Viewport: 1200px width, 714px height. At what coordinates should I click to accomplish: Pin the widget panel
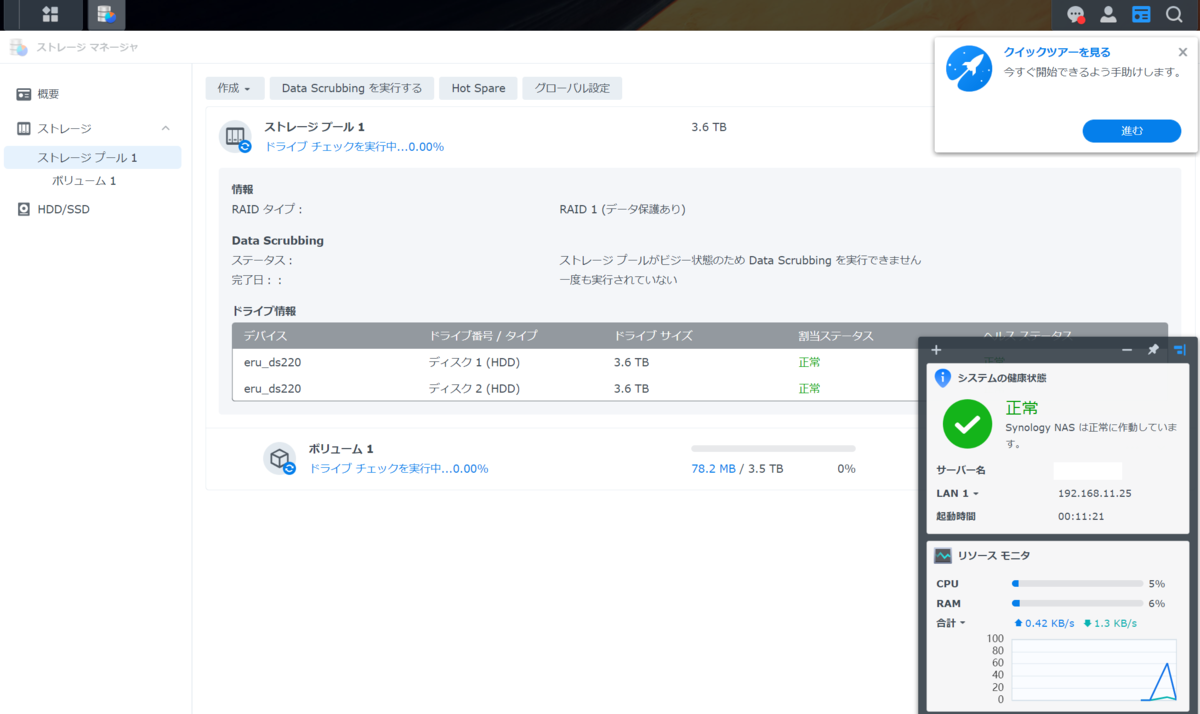pos(1153,350)
